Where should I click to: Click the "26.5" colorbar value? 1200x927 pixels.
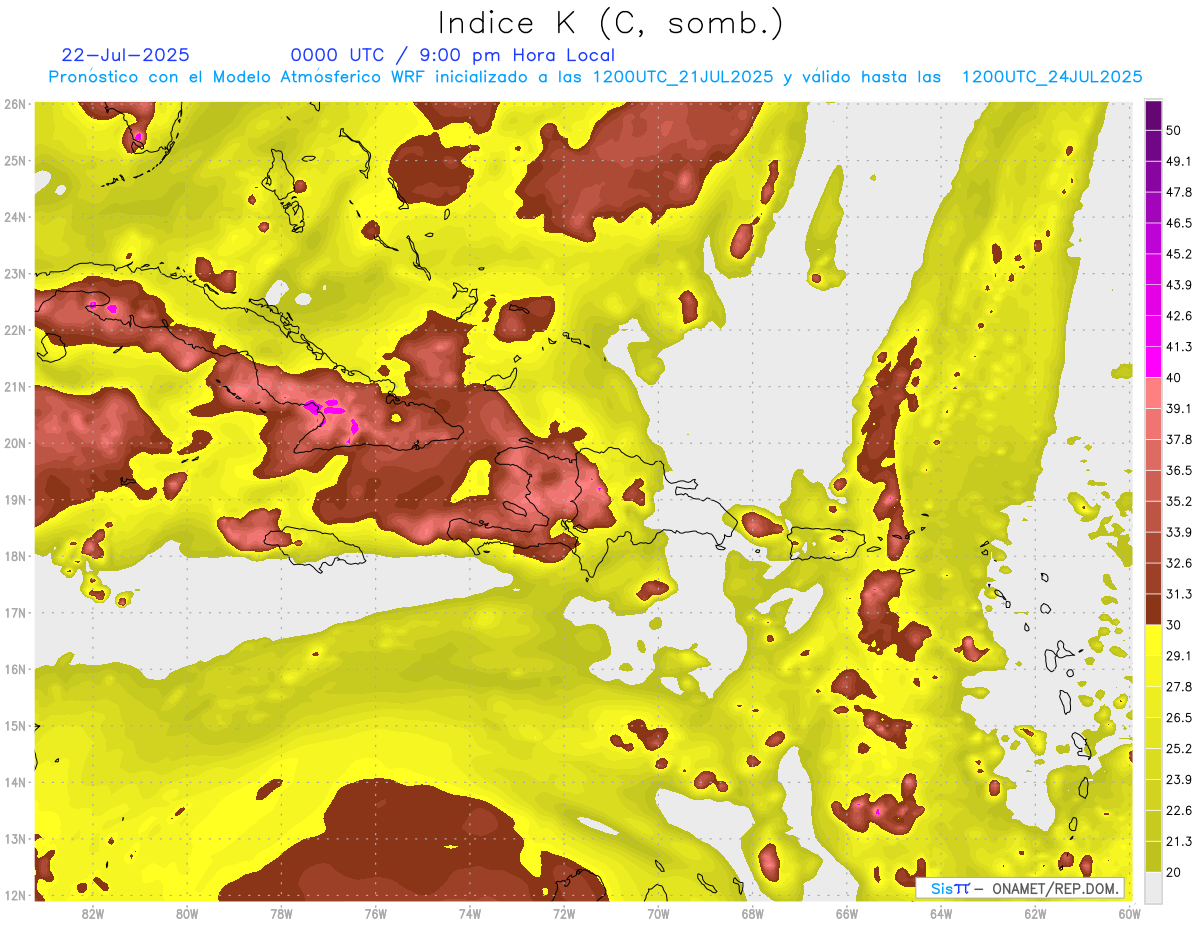tap(1179, 718)
